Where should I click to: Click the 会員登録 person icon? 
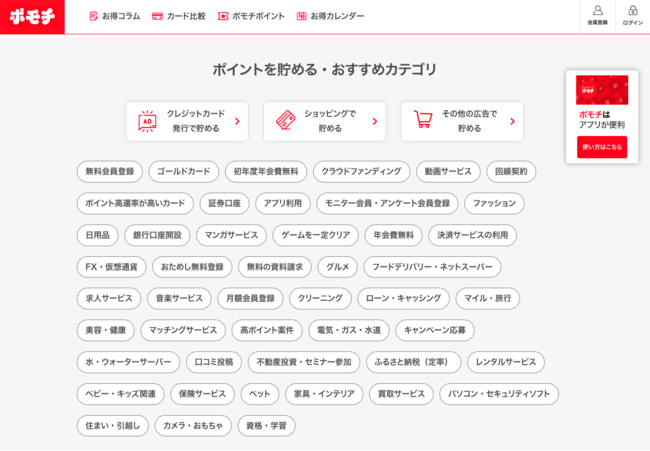tap(597, 10)
